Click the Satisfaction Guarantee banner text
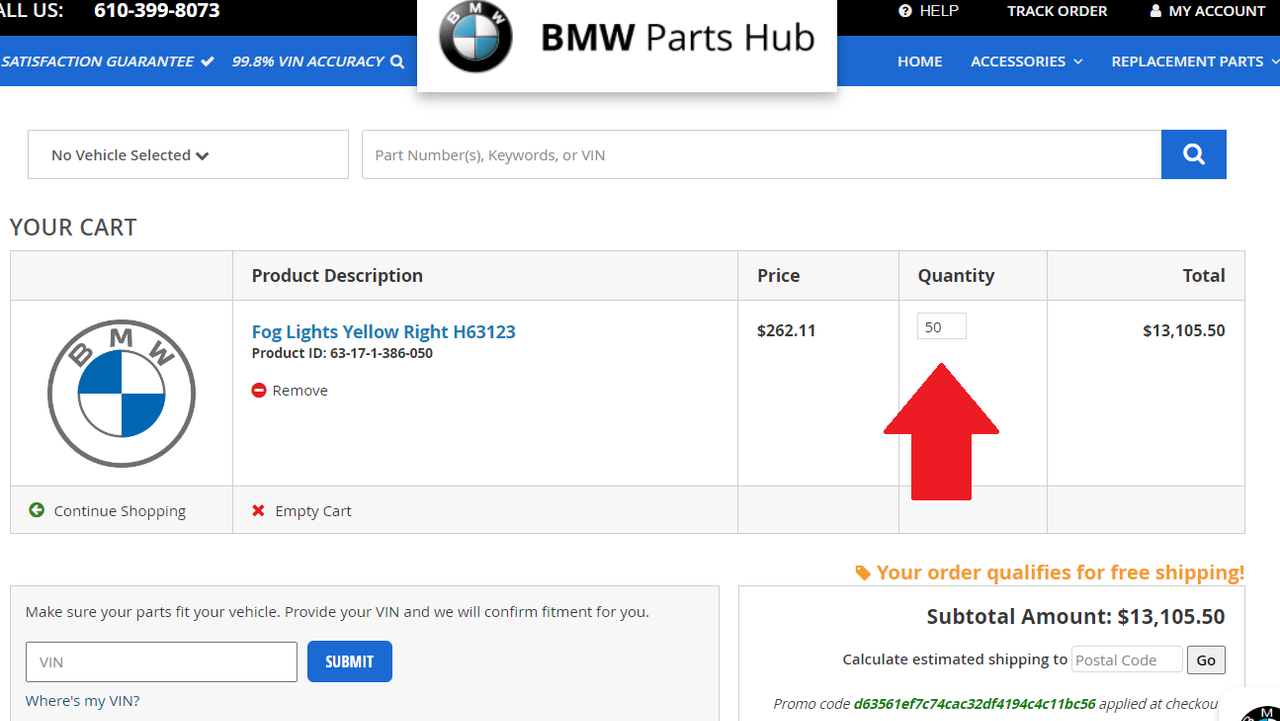The image size is (1280, 721). [x=98, y=61]
